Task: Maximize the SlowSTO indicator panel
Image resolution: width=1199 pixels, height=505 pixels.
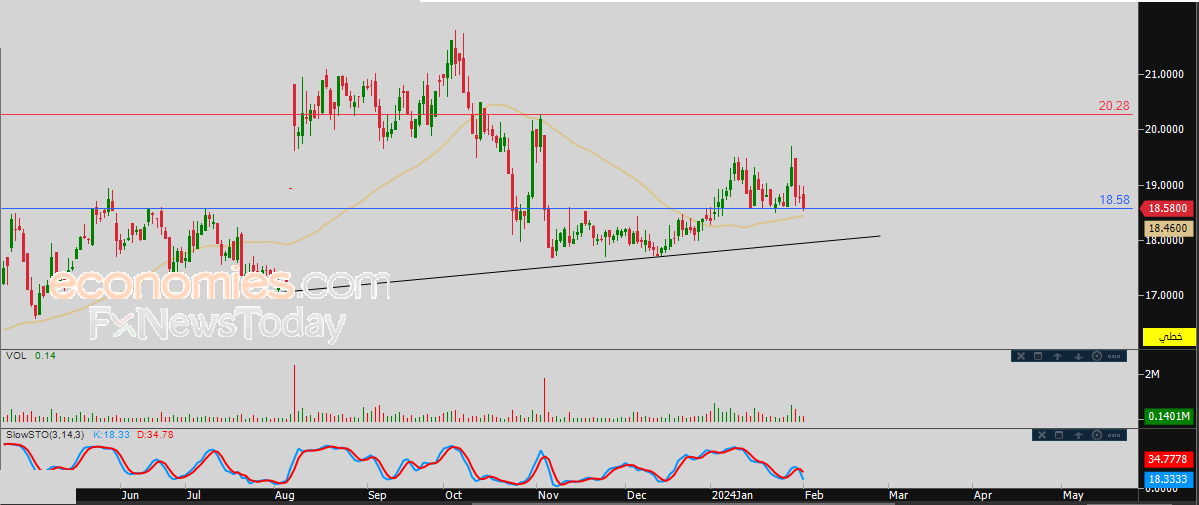Action: (x=1059, y=435)
